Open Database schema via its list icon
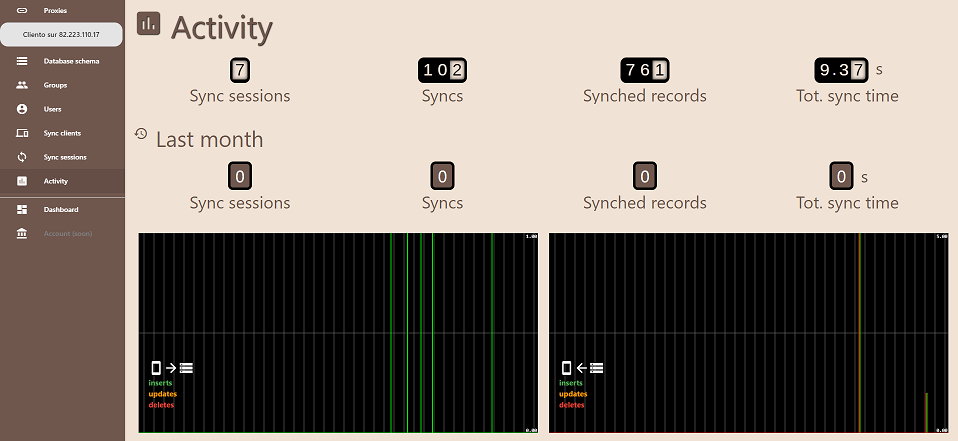The height and width of the screenshot is (441, 958). 22,61
